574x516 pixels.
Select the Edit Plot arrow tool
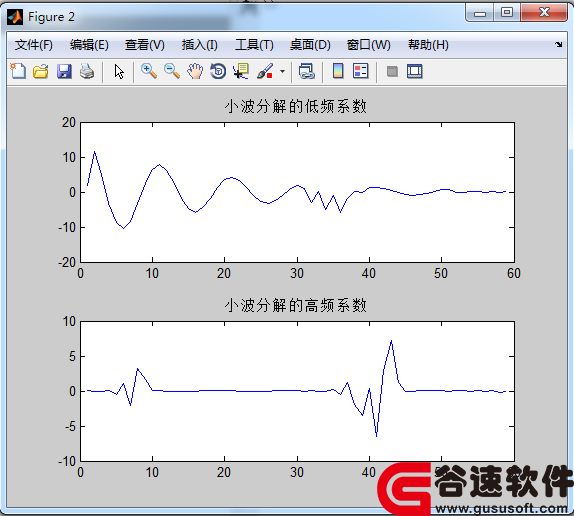point(119,71)
